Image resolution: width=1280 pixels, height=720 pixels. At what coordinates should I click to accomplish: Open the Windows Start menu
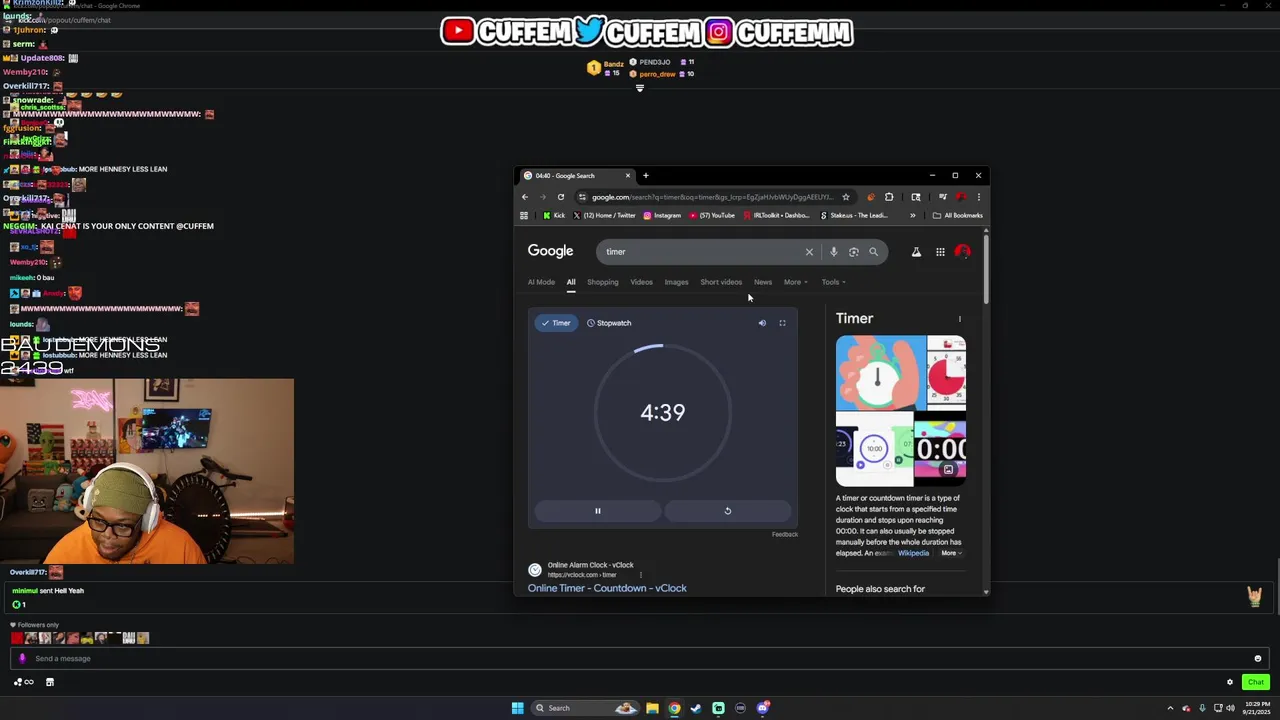(517, 708)
